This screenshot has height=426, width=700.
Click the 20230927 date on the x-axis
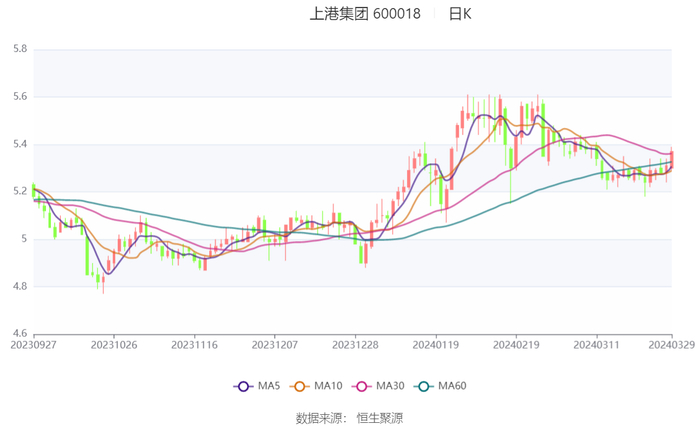(x=34, y=345)
